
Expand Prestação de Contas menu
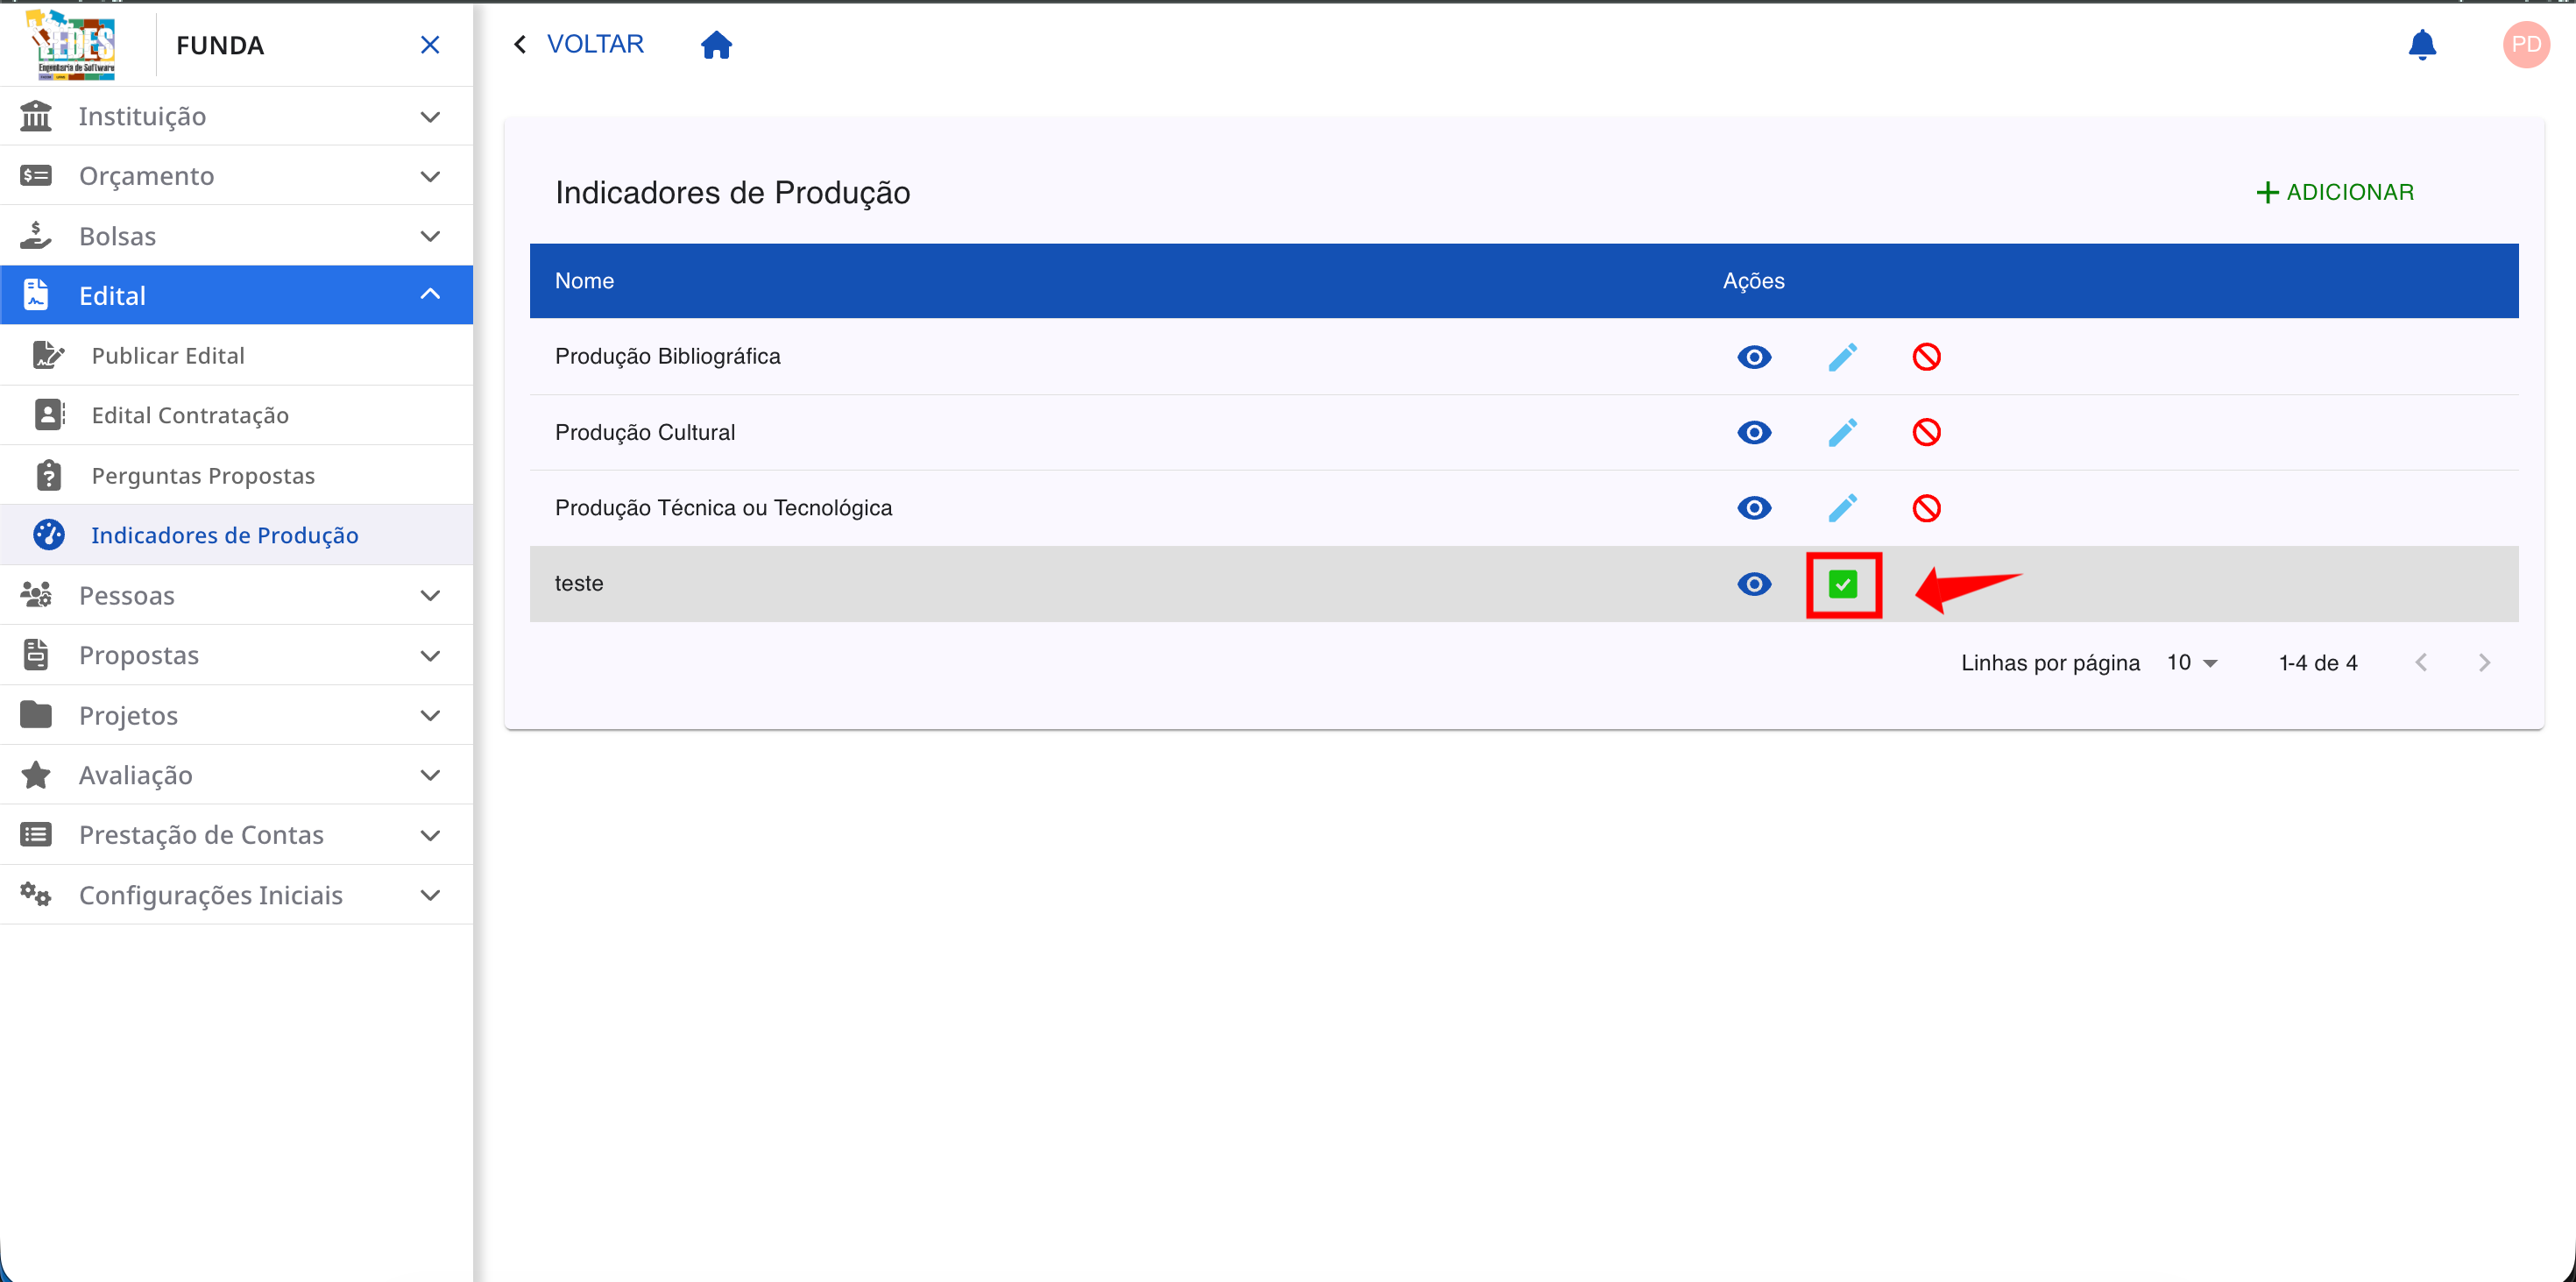pyautogui.click(x=236, y=834)
